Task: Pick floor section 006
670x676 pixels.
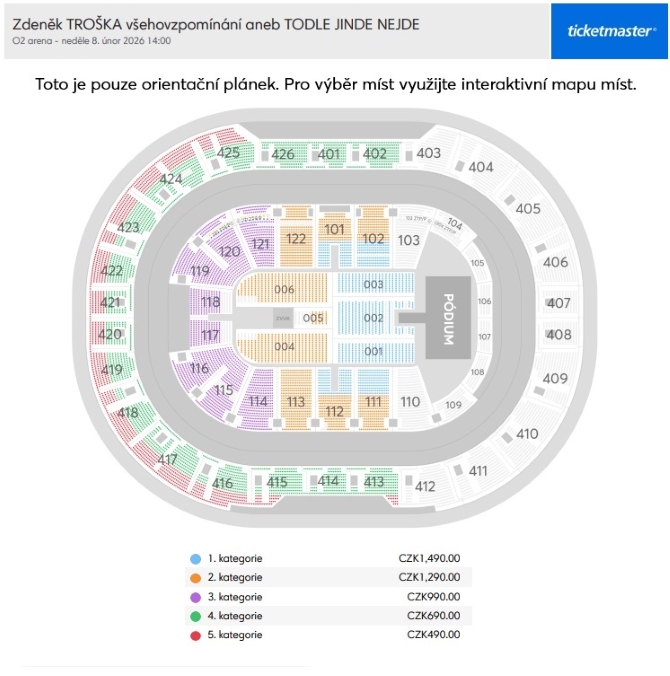Action: click(x=284, y=289)
